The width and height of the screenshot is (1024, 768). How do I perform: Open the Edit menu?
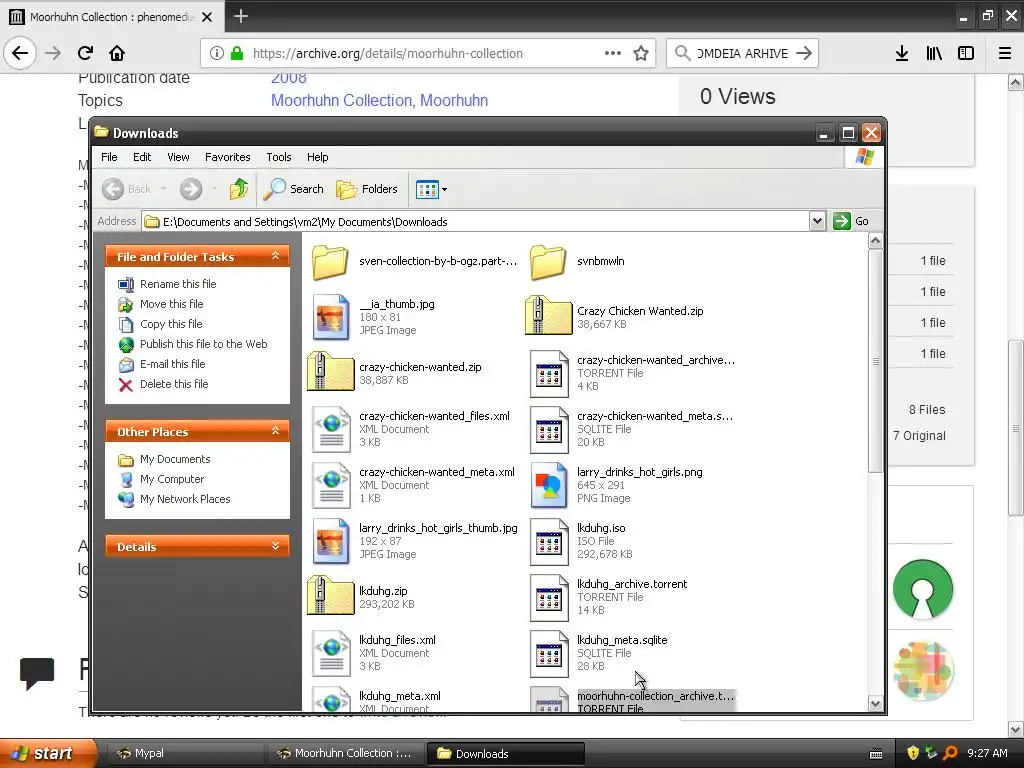142,157
